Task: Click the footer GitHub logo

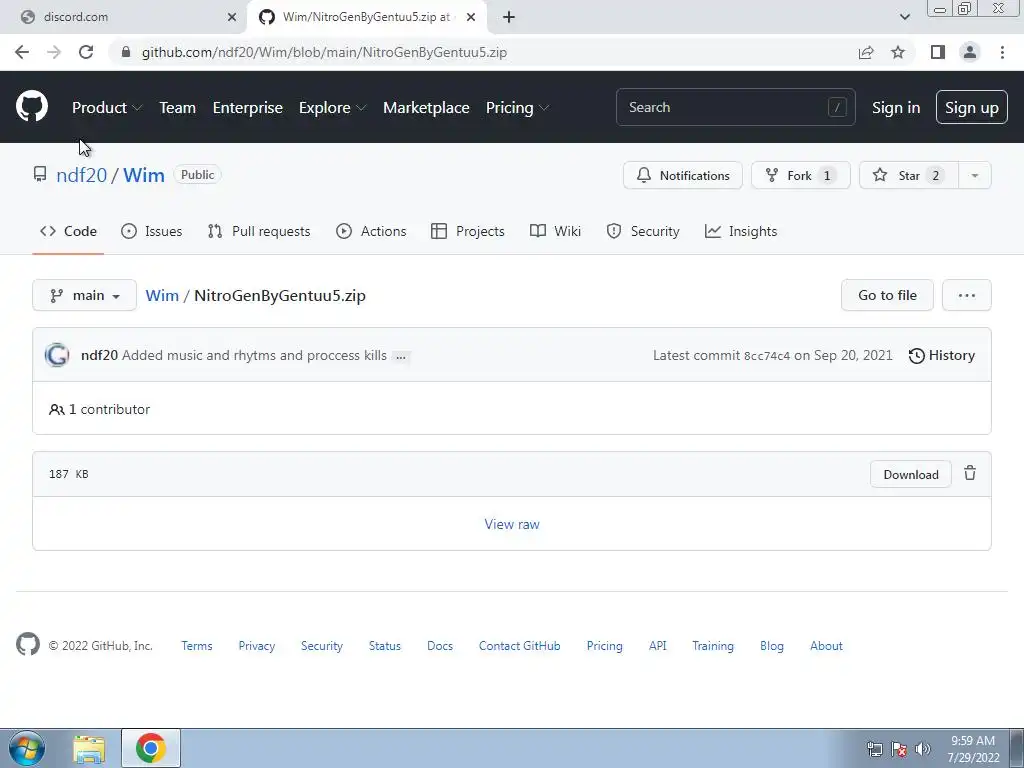Action: [27, 645]
